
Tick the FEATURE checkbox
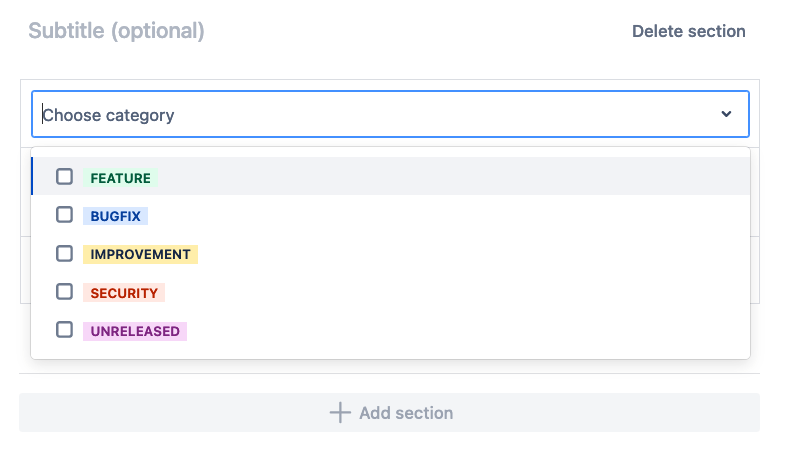(x=64, y=177)
